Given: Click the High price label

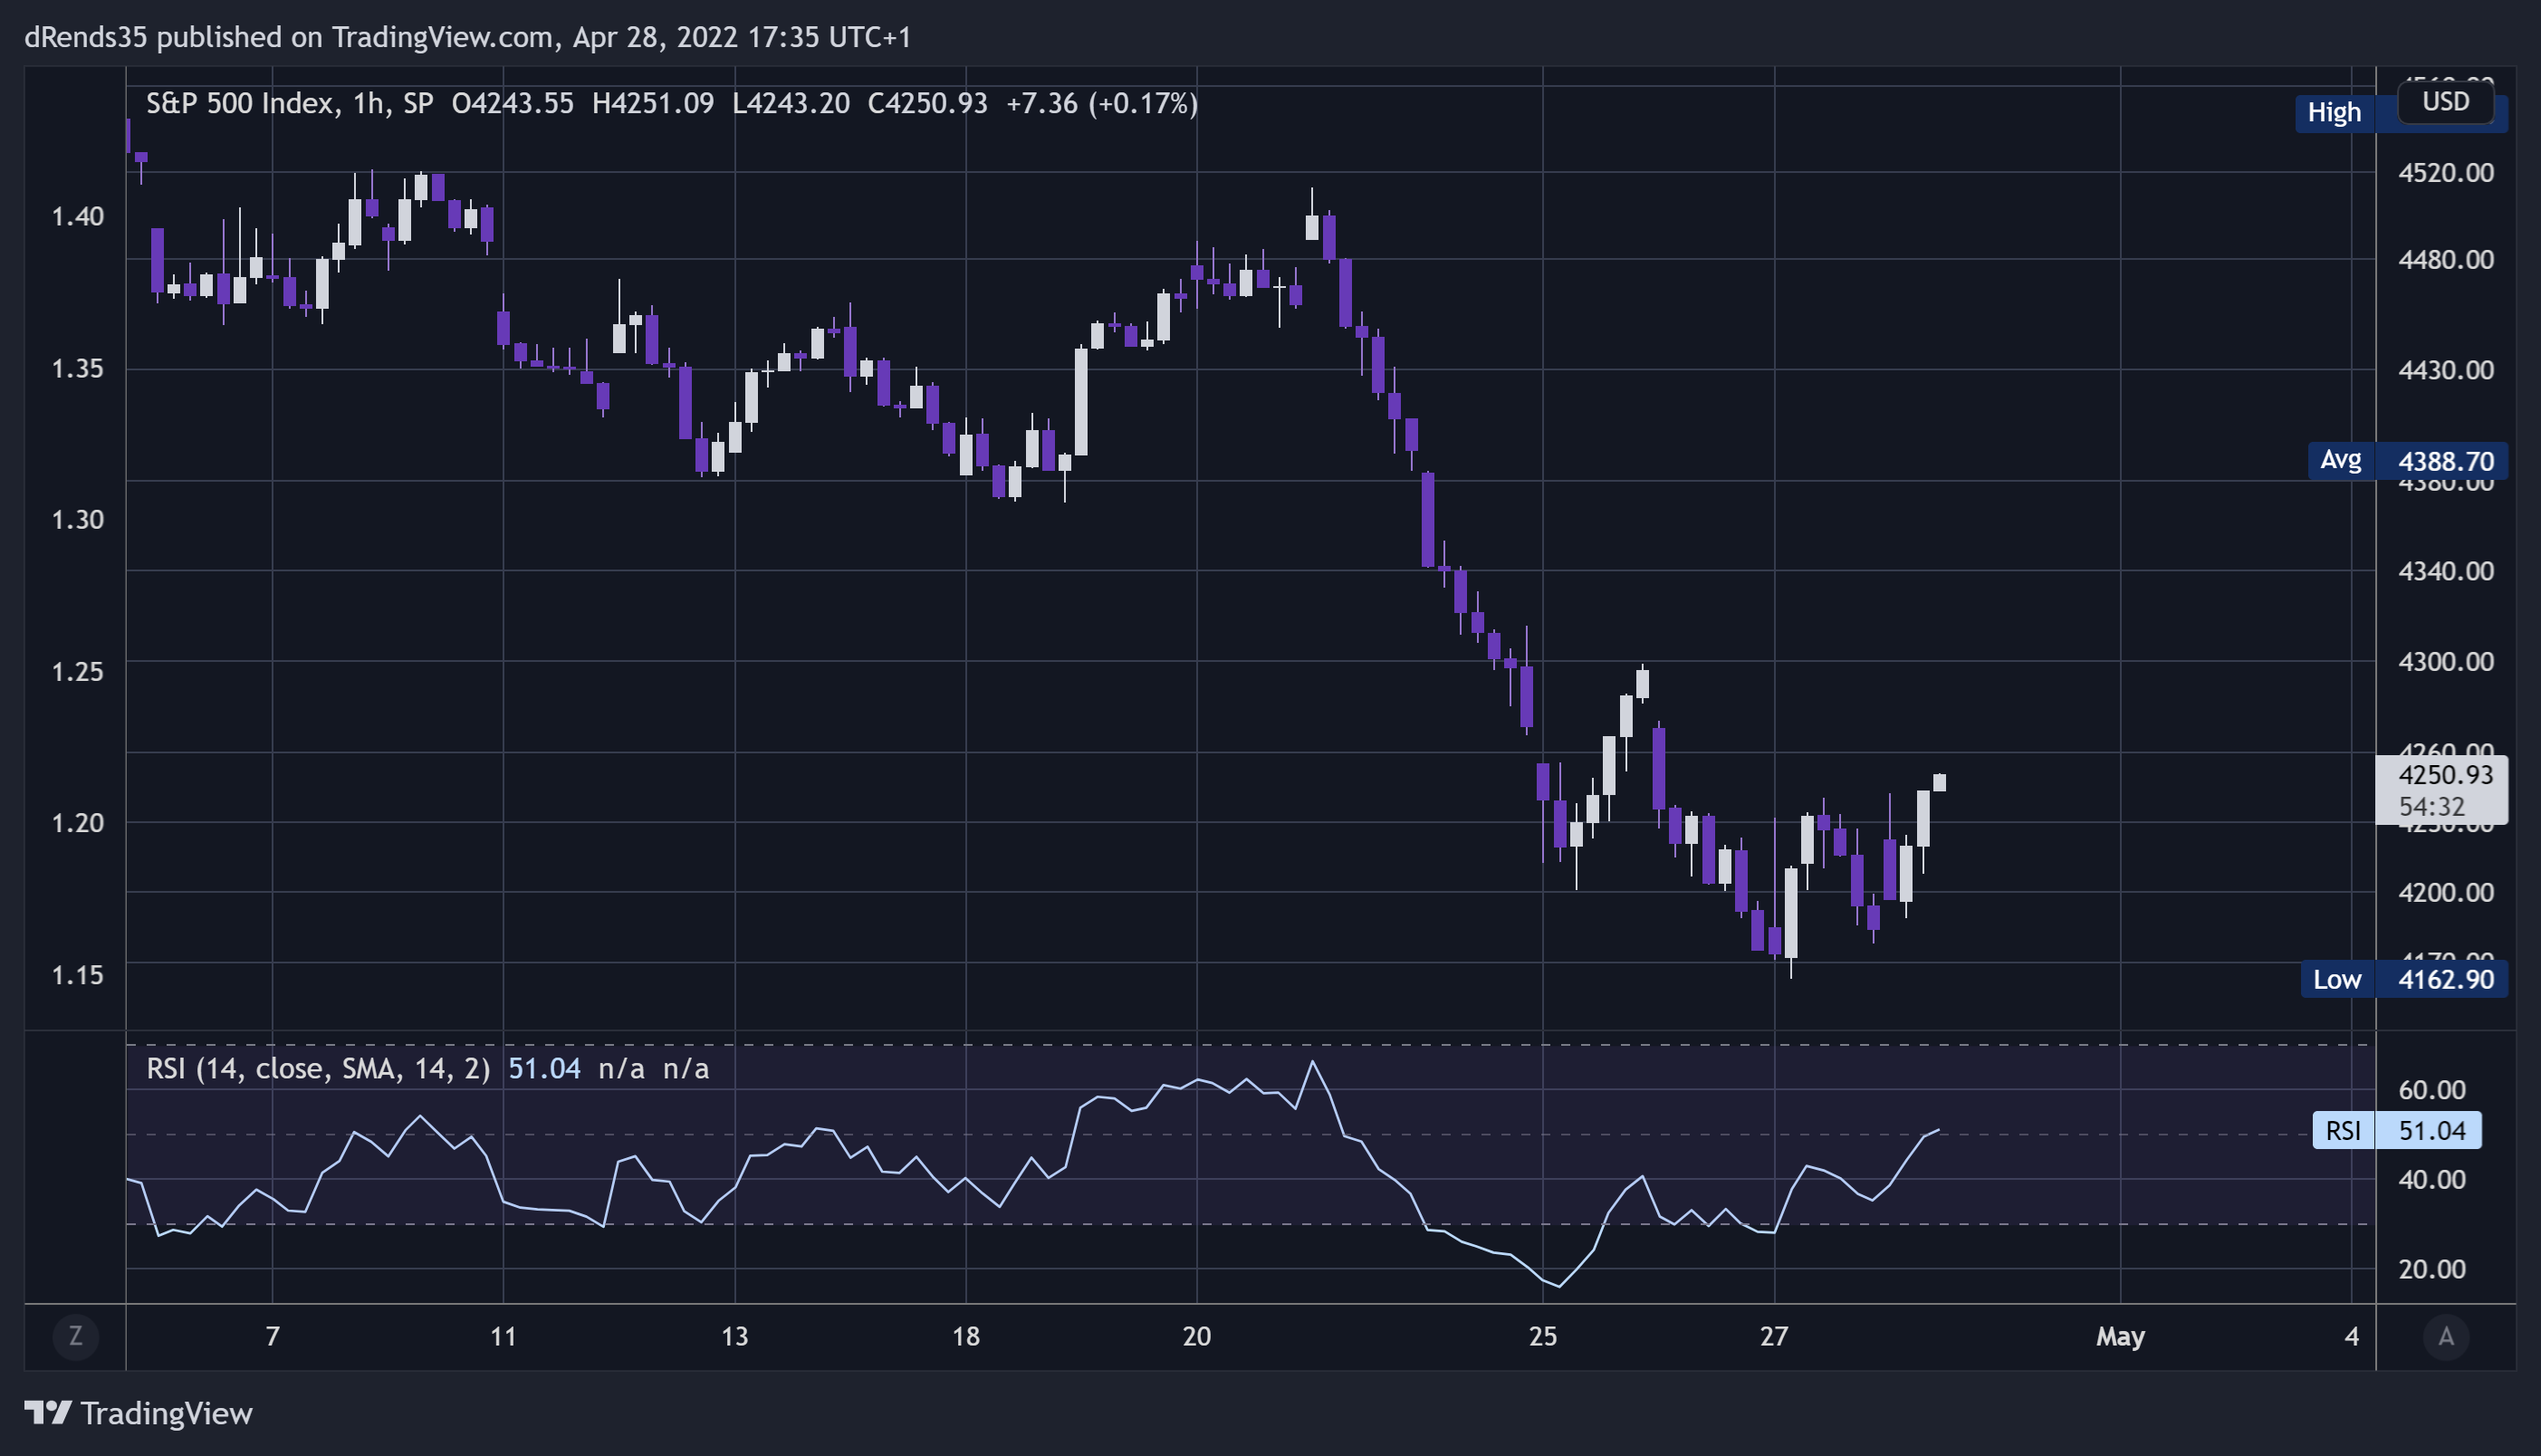Looking at the screenshot, I should tap(2334, 112).
